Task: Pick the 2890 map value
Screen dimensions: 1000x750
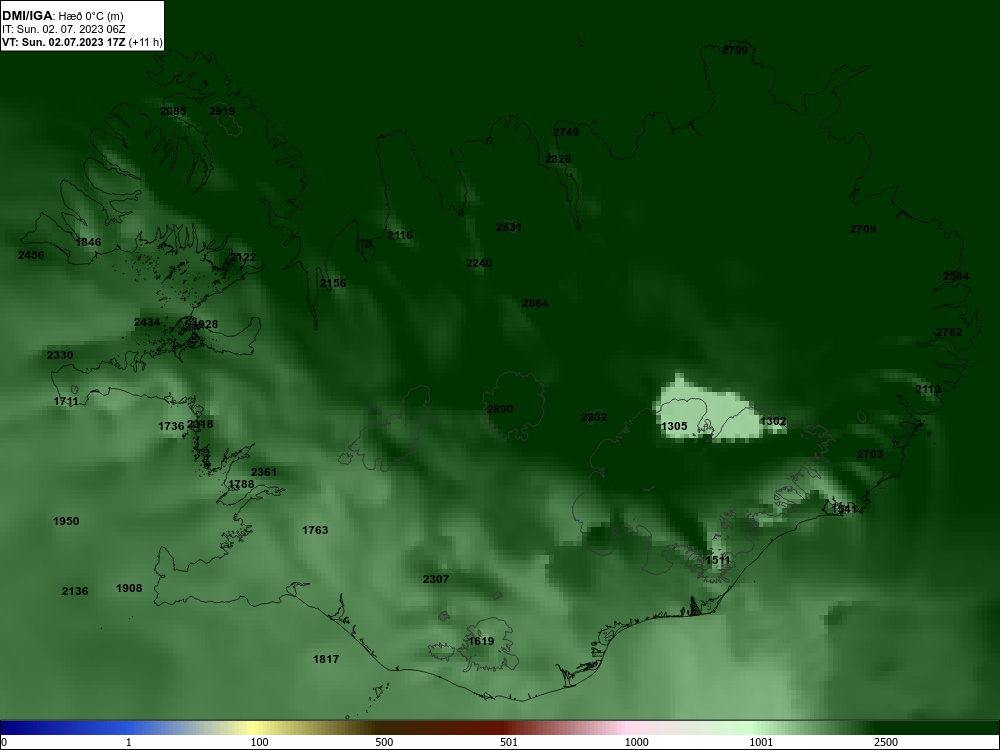Action: [500, 409]
